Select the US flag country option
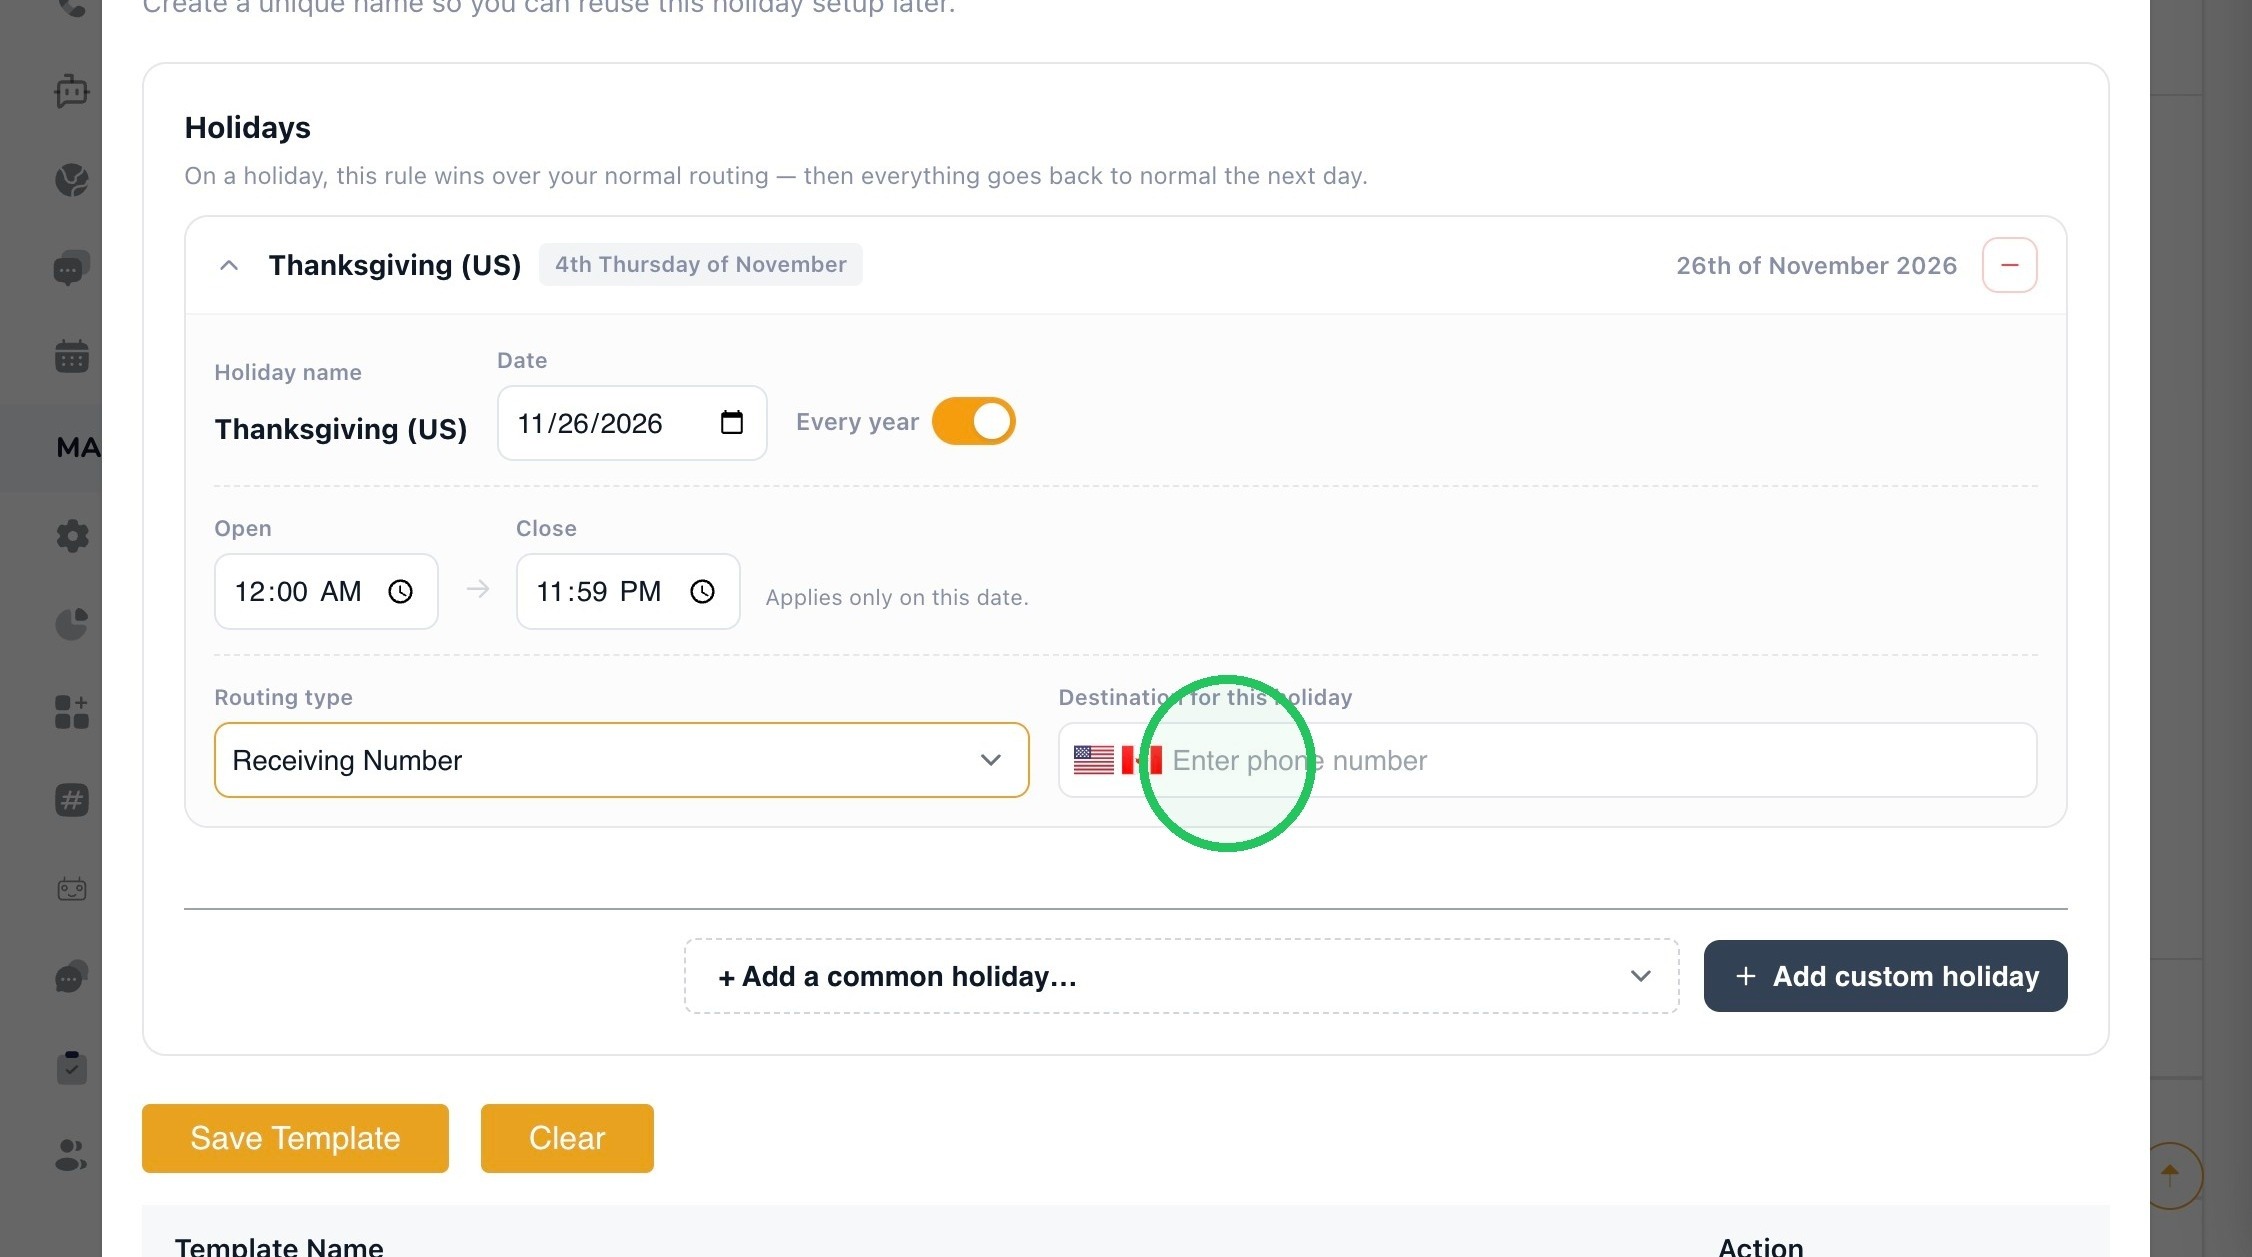 pyautogui.click(x=1093, y=760)
